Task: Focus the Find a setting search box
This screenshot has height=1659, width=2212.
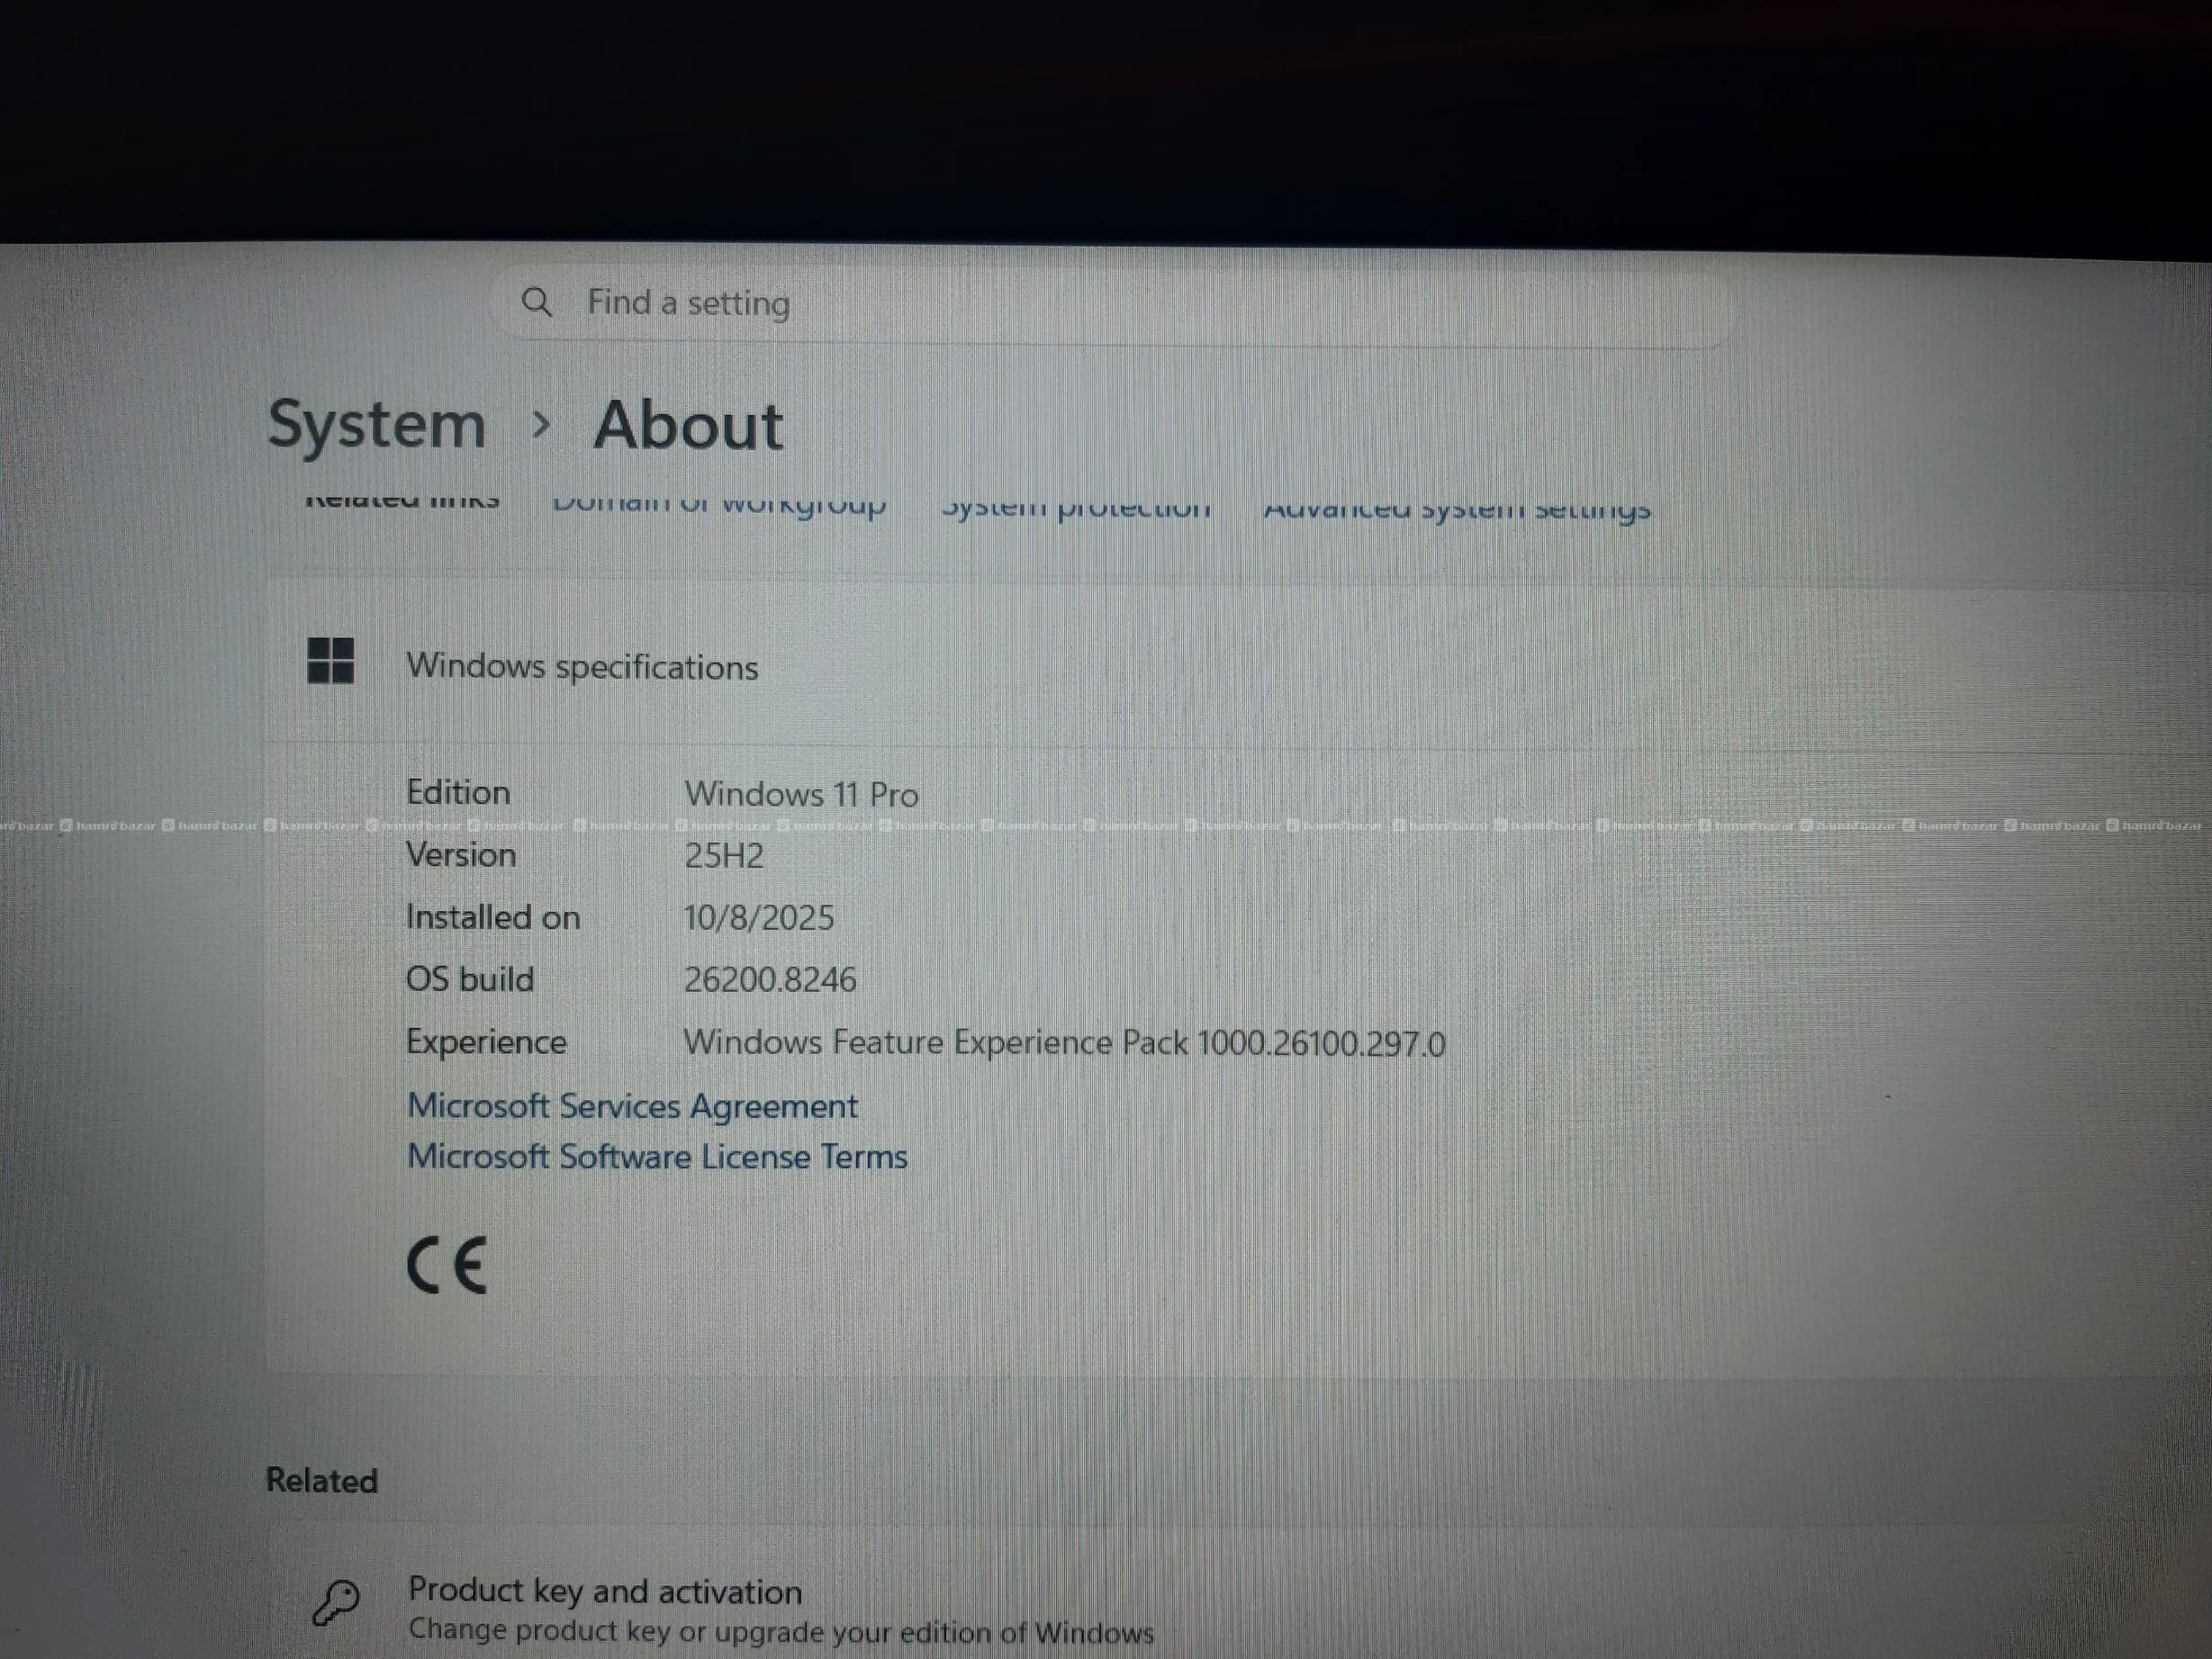Action: tap(1112, 304)
